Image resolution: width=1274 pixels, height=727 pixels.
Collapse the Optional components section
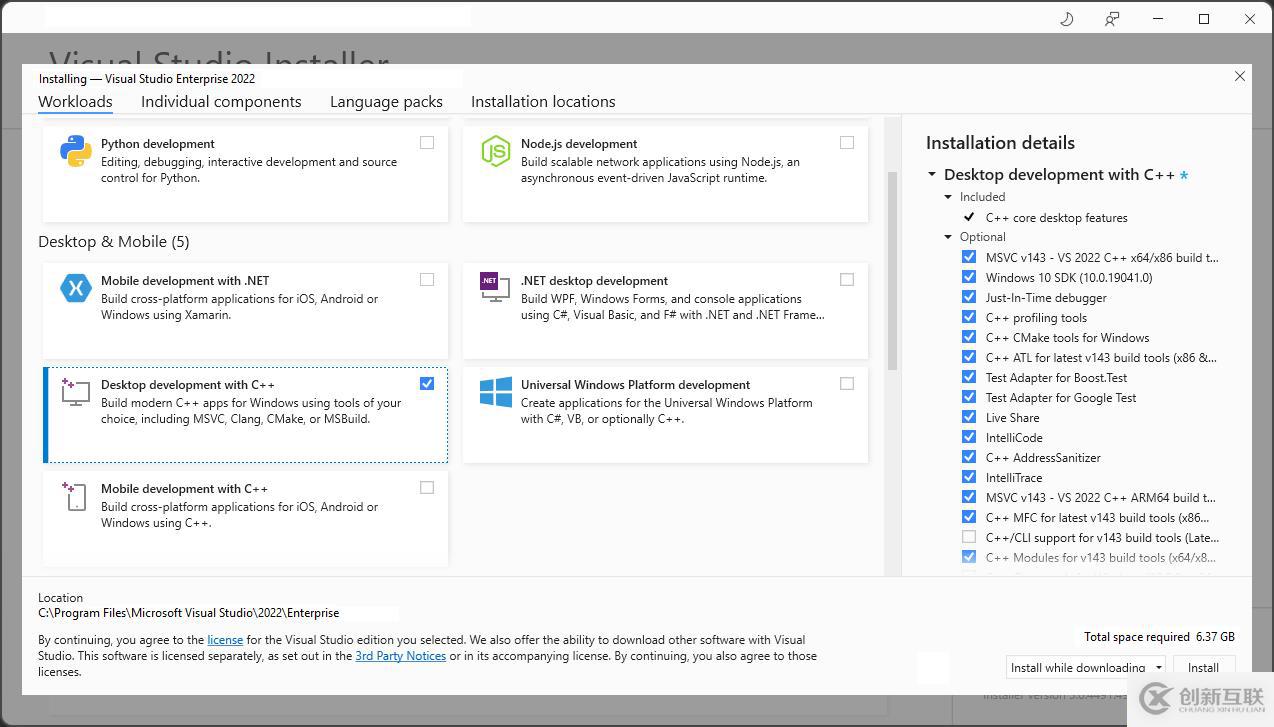[x=949, y=237]
